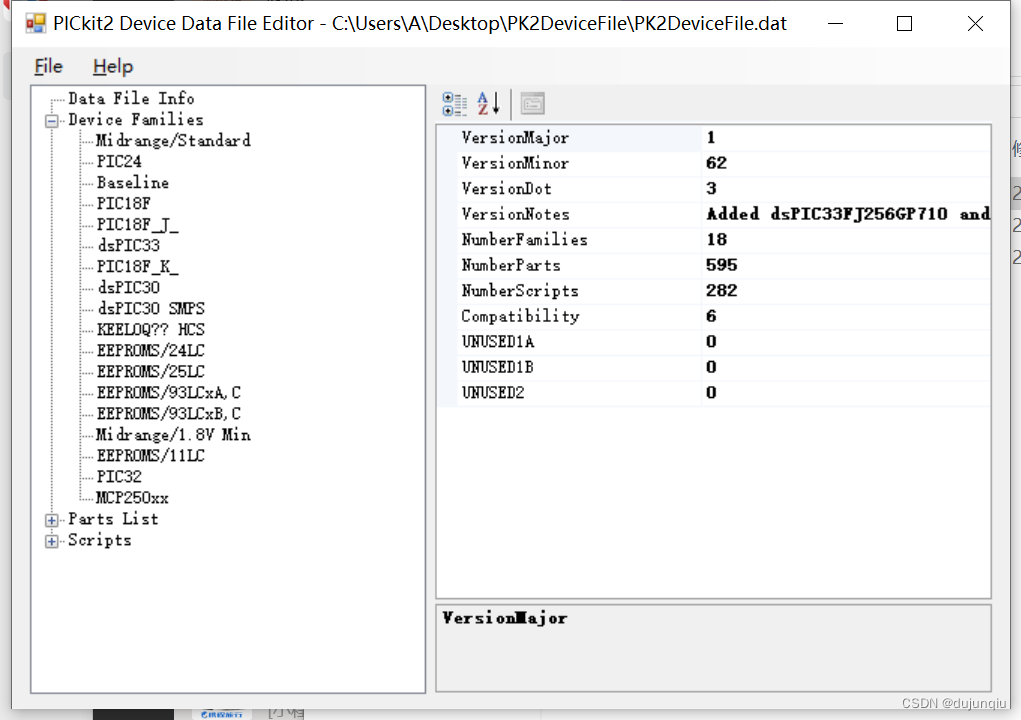Click the UNUSED1A property name
Viewport: 1021px width, 720px height.
tap(497, 342)
